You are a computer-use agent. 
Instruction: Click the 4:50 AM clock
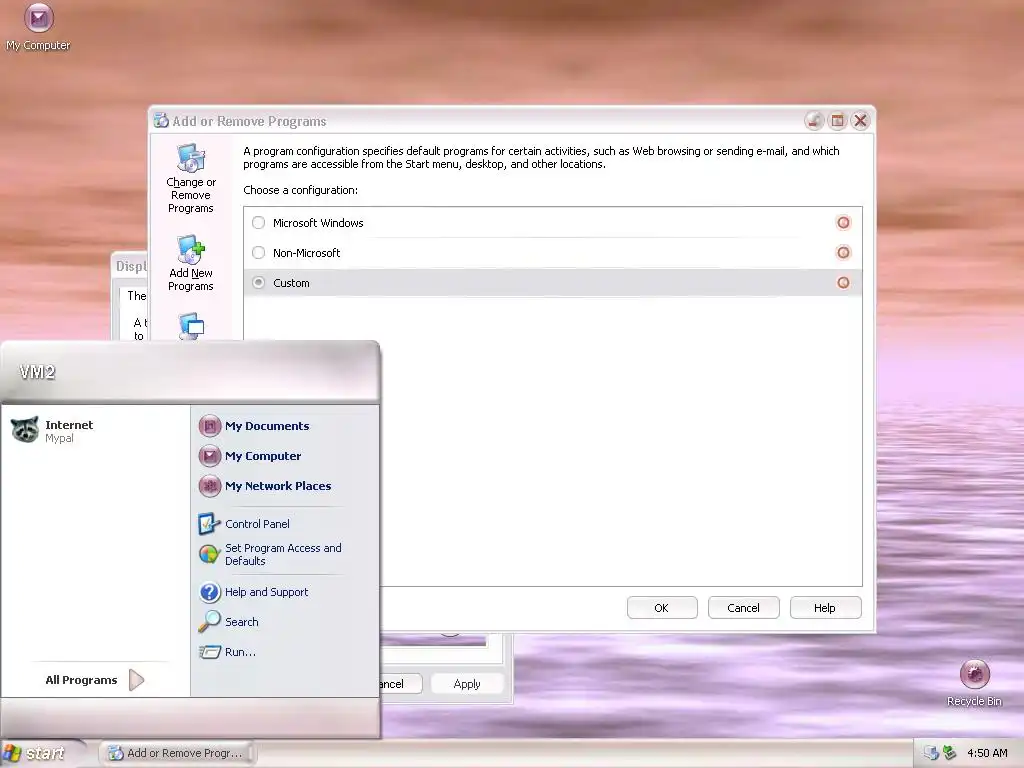coord(987,753)
